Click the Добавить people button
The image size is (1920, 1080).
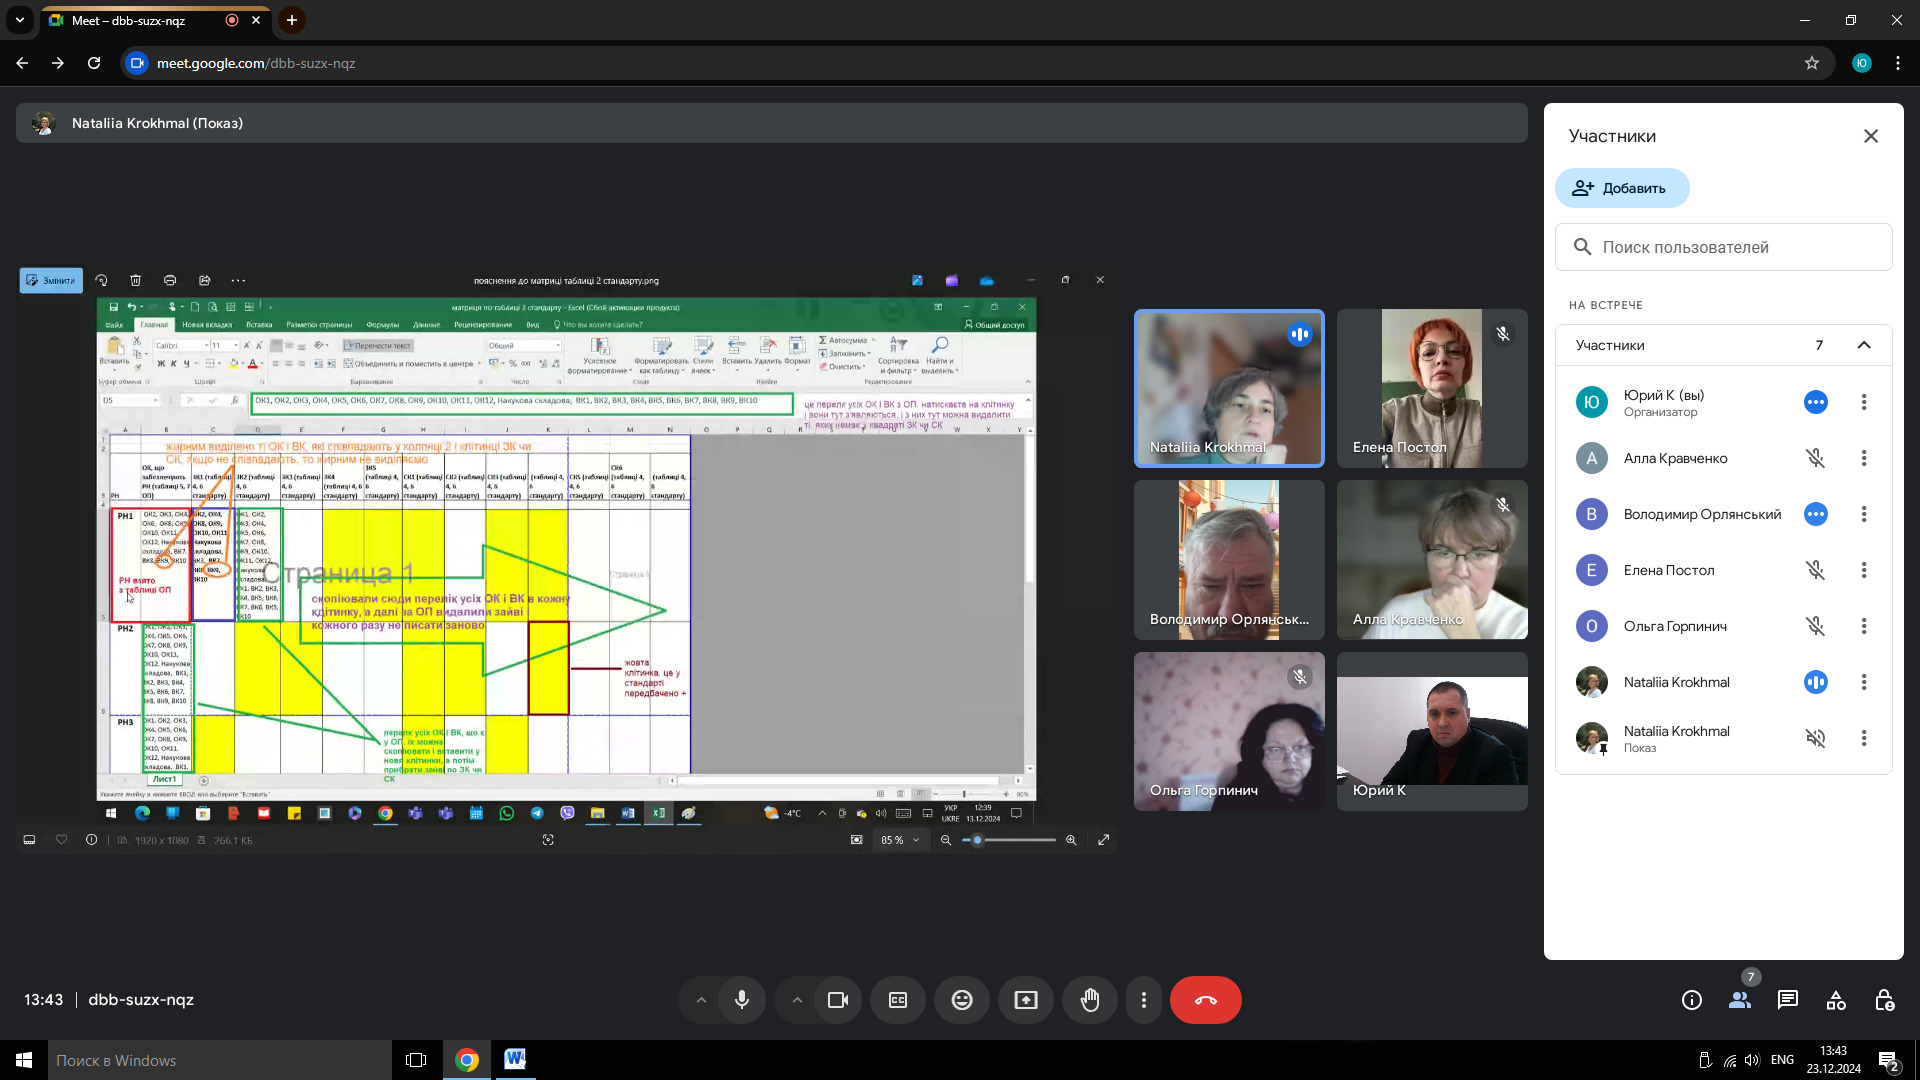[1621, 188]
